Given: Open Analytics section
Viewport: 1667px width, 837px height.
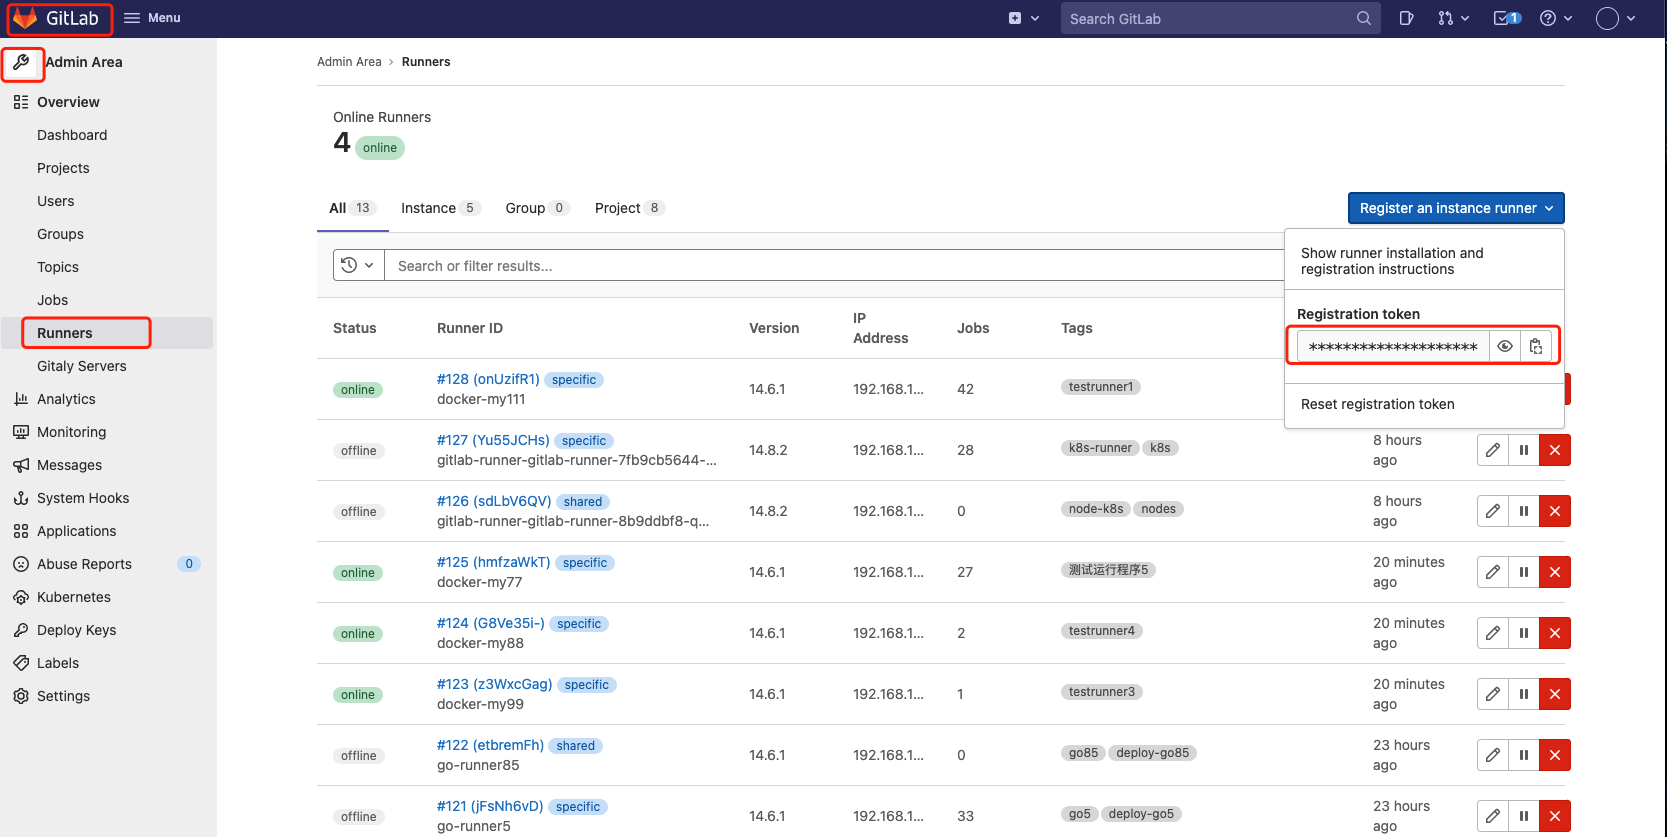Looking at the screenshot, I should [x=66, y=399].
